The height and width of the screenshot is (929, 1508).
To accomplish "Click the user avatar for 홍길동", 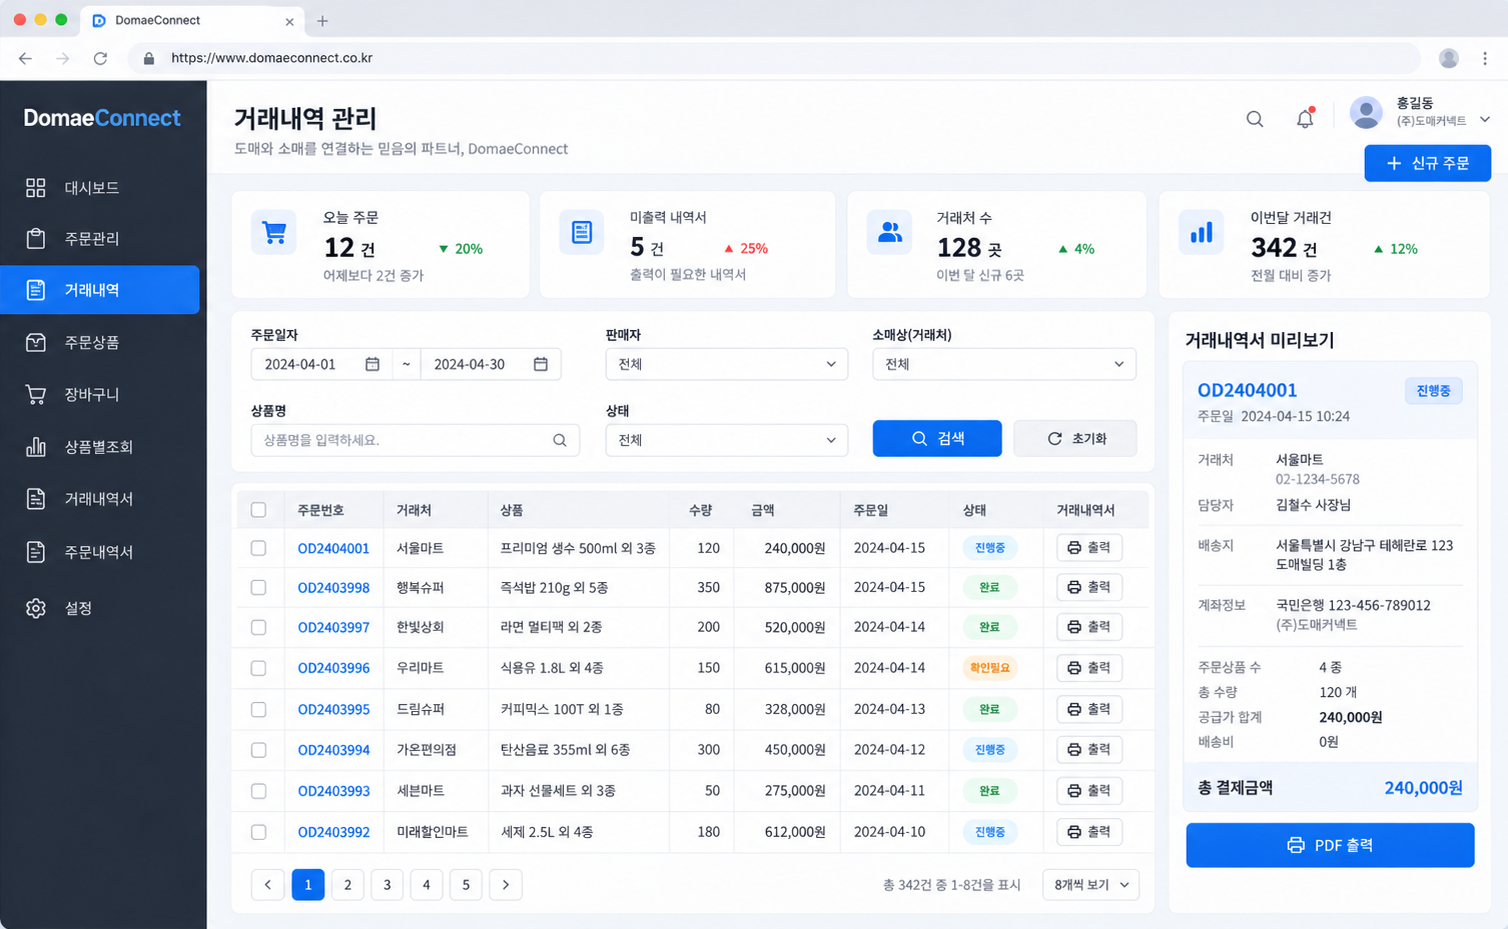I will tap(1366, 113).
